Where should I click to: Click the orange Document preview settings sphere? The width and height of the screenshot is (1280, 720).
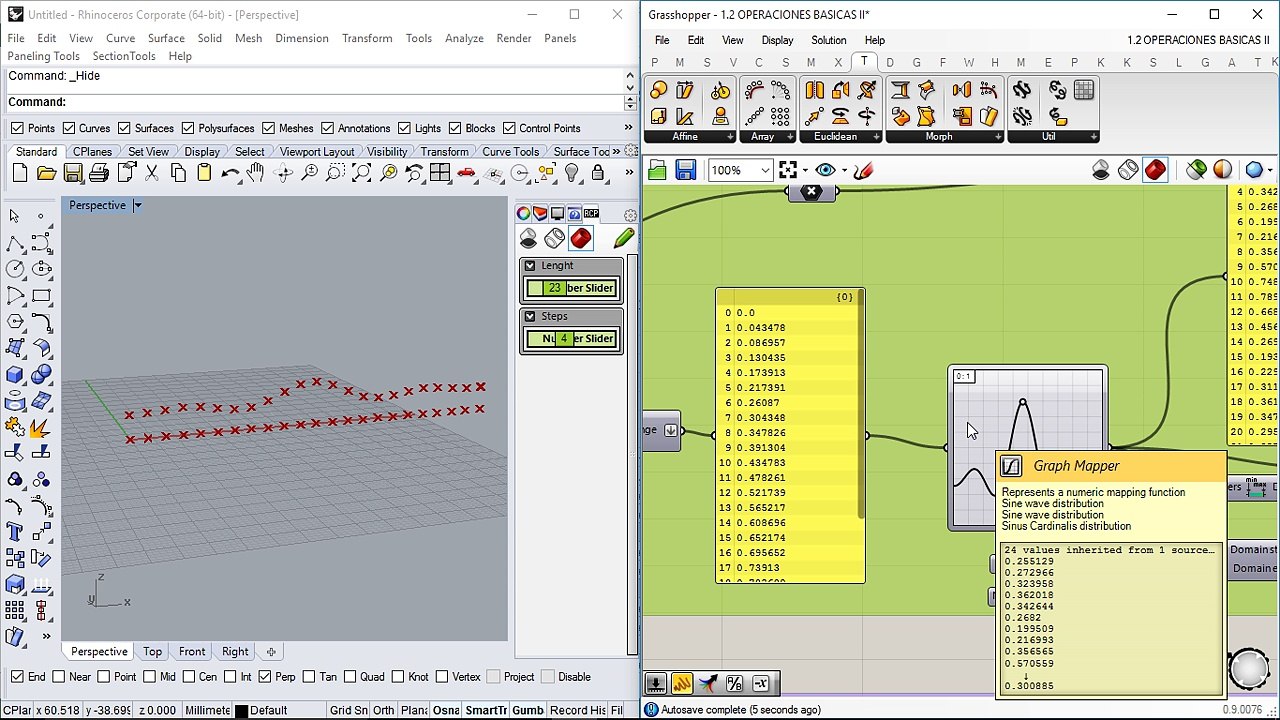[1223, 170]
